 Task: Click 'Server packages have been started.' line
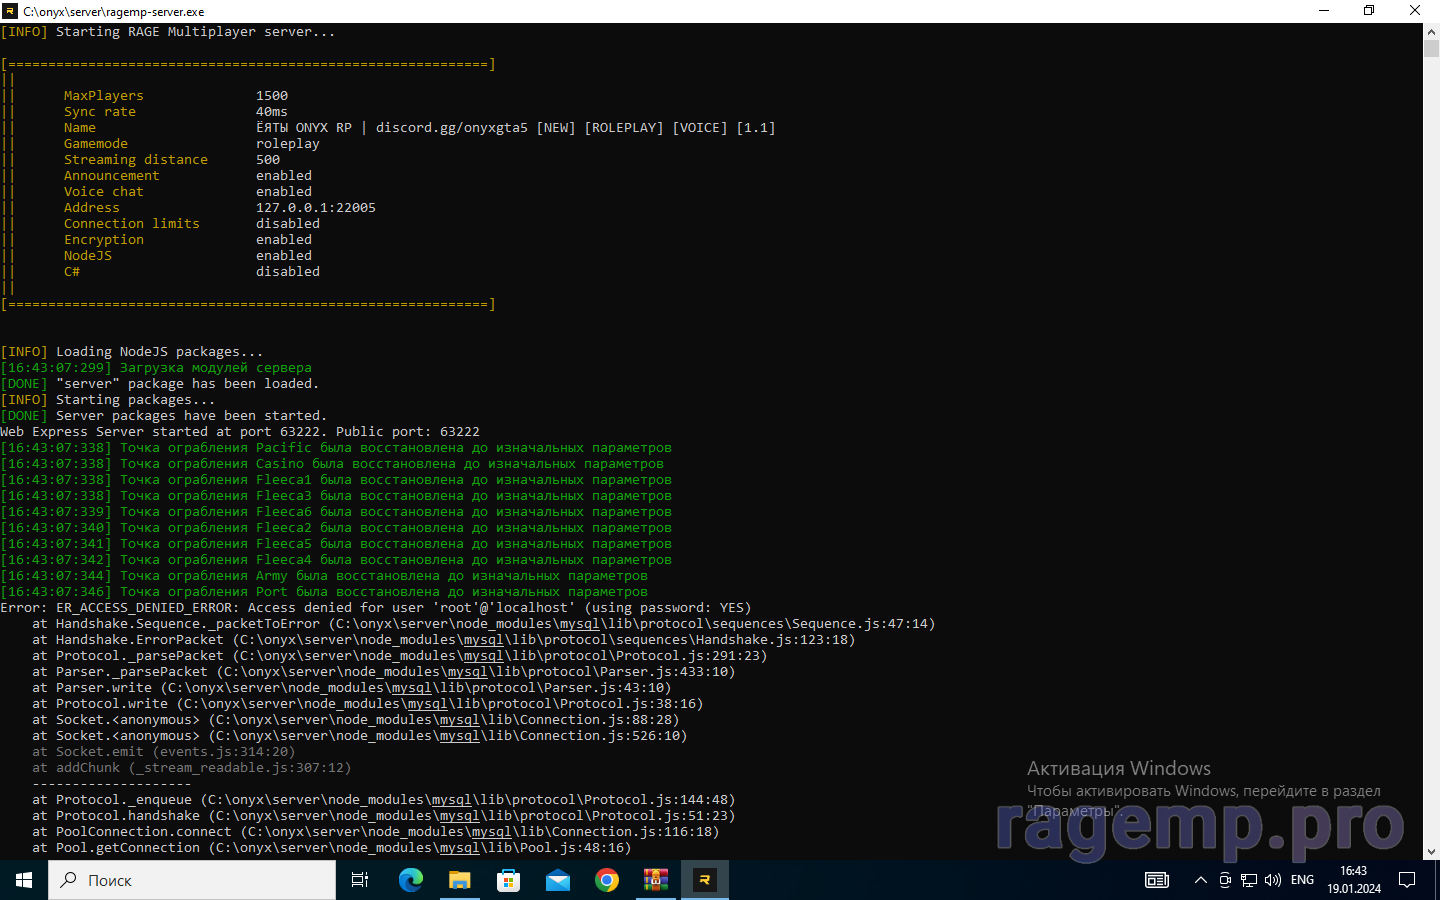click(x=164, y=416)
